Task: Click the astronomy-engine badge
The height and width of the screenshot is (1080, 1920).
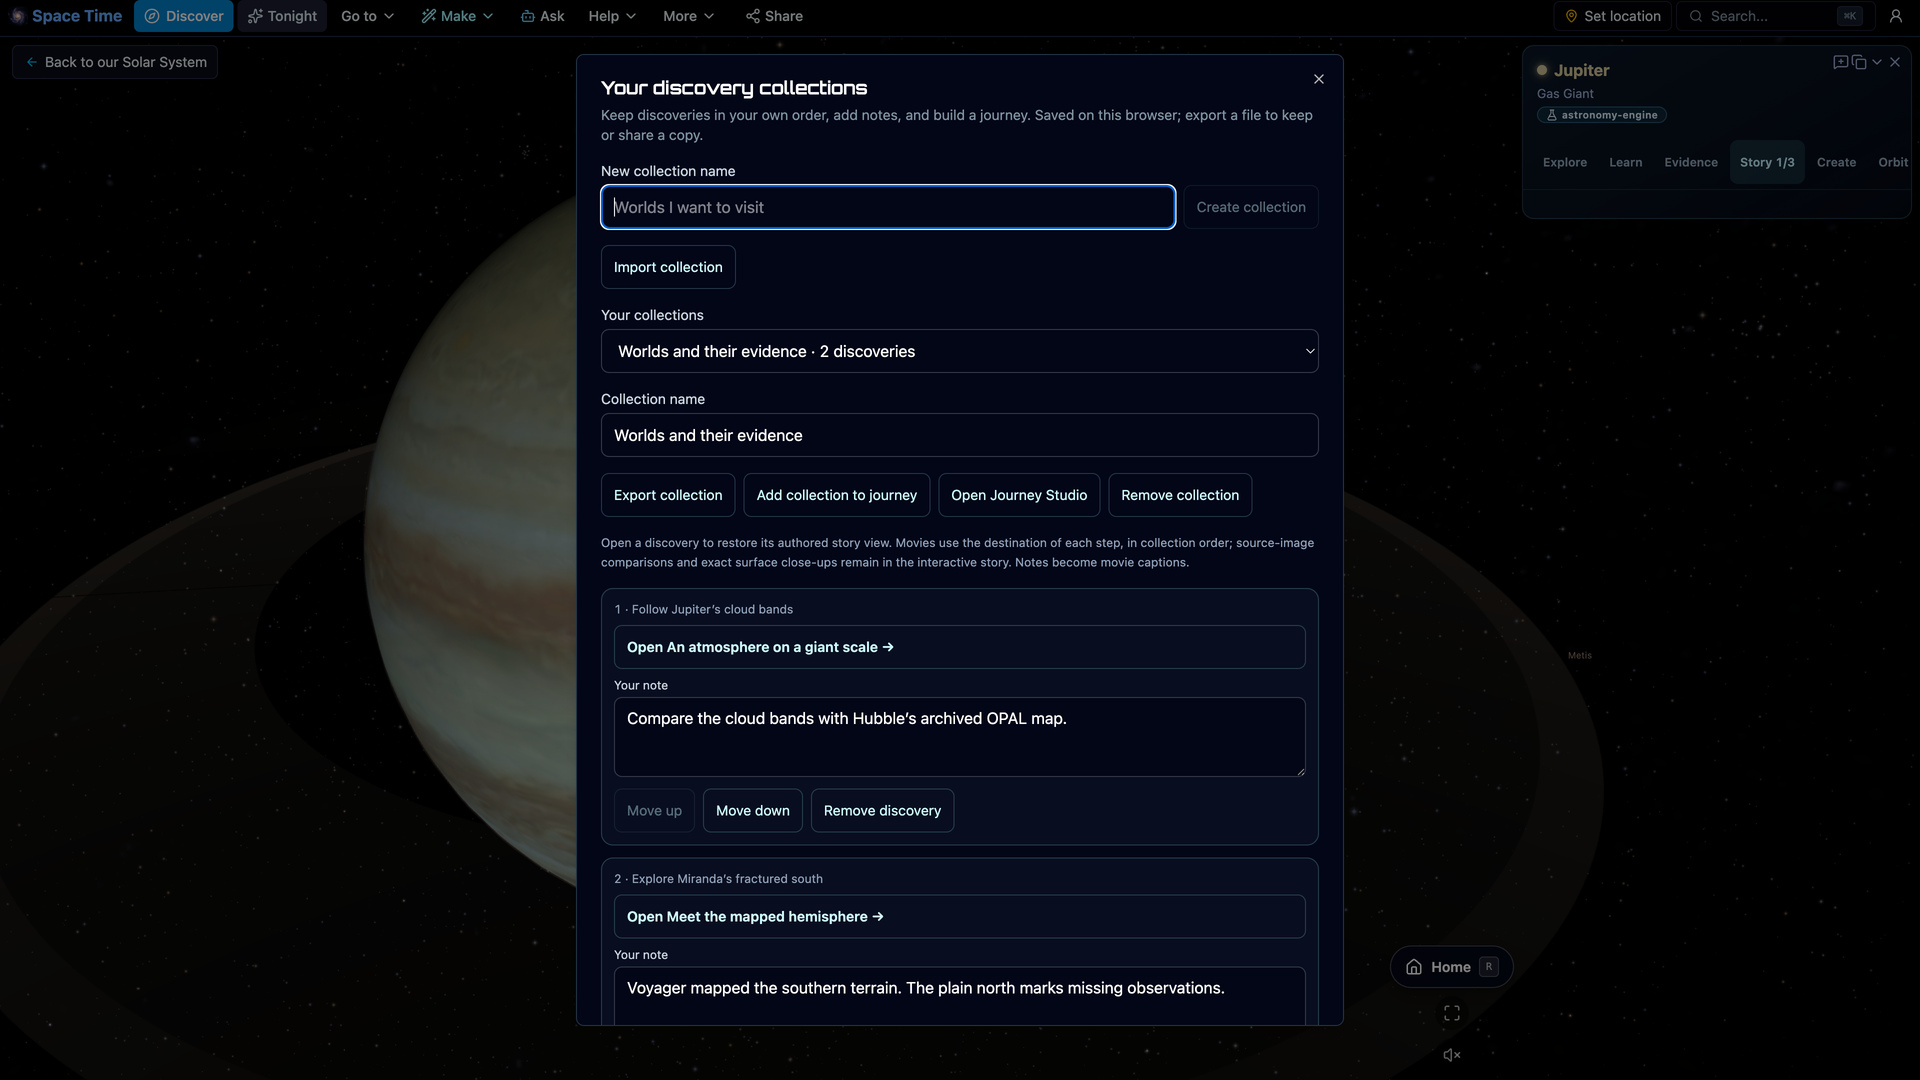Action: 1602,115
